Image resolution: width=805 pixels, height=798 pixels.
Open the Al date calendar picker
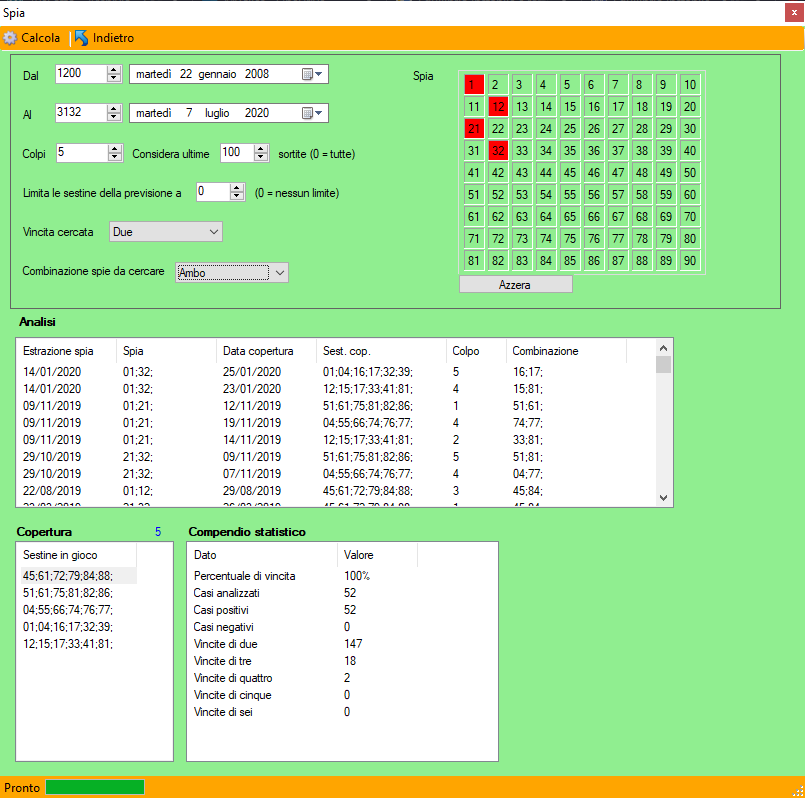312,113
